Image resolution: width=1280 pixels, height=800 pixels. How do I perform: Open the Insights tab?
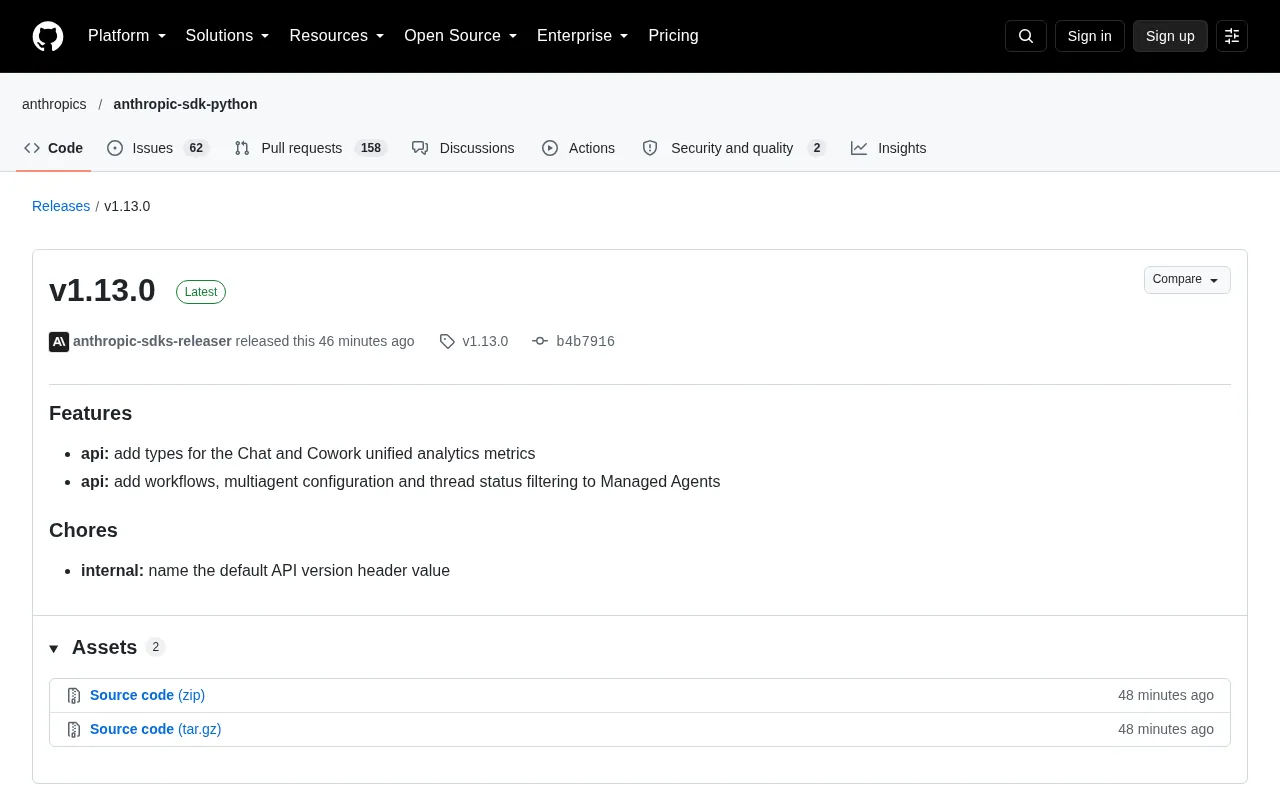click(889, 148)
